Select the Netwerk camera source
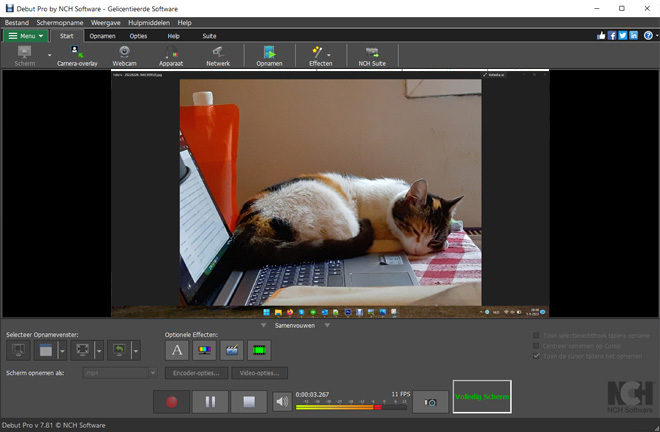Viewport: 660px width, 432px height. pos(218,56)
